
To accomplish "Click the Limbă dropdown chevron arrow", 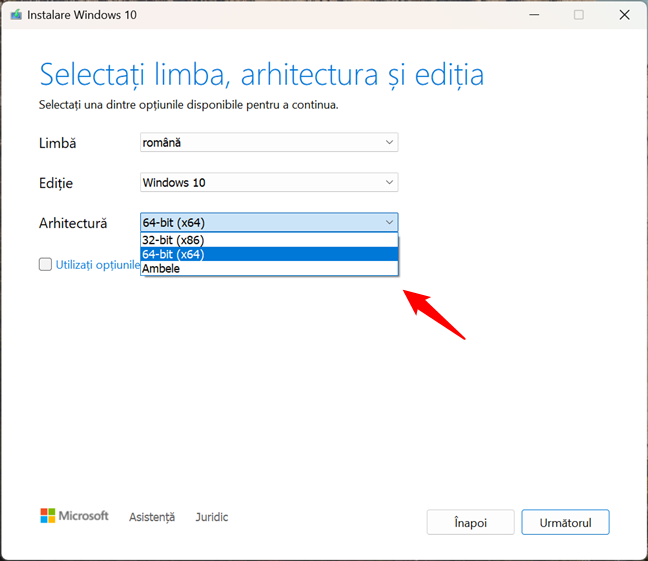I will click(x=389, y=143).
